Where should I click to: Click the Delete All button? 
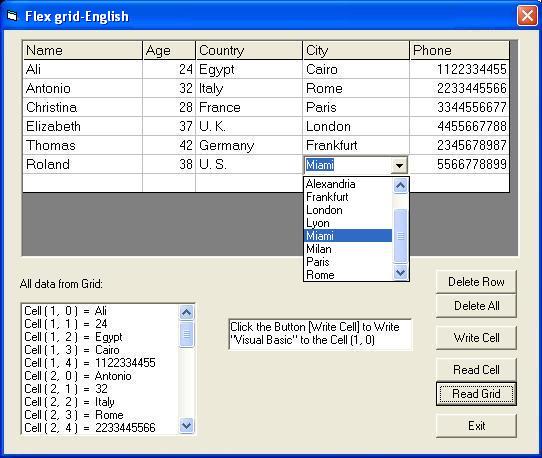[476, 306]
